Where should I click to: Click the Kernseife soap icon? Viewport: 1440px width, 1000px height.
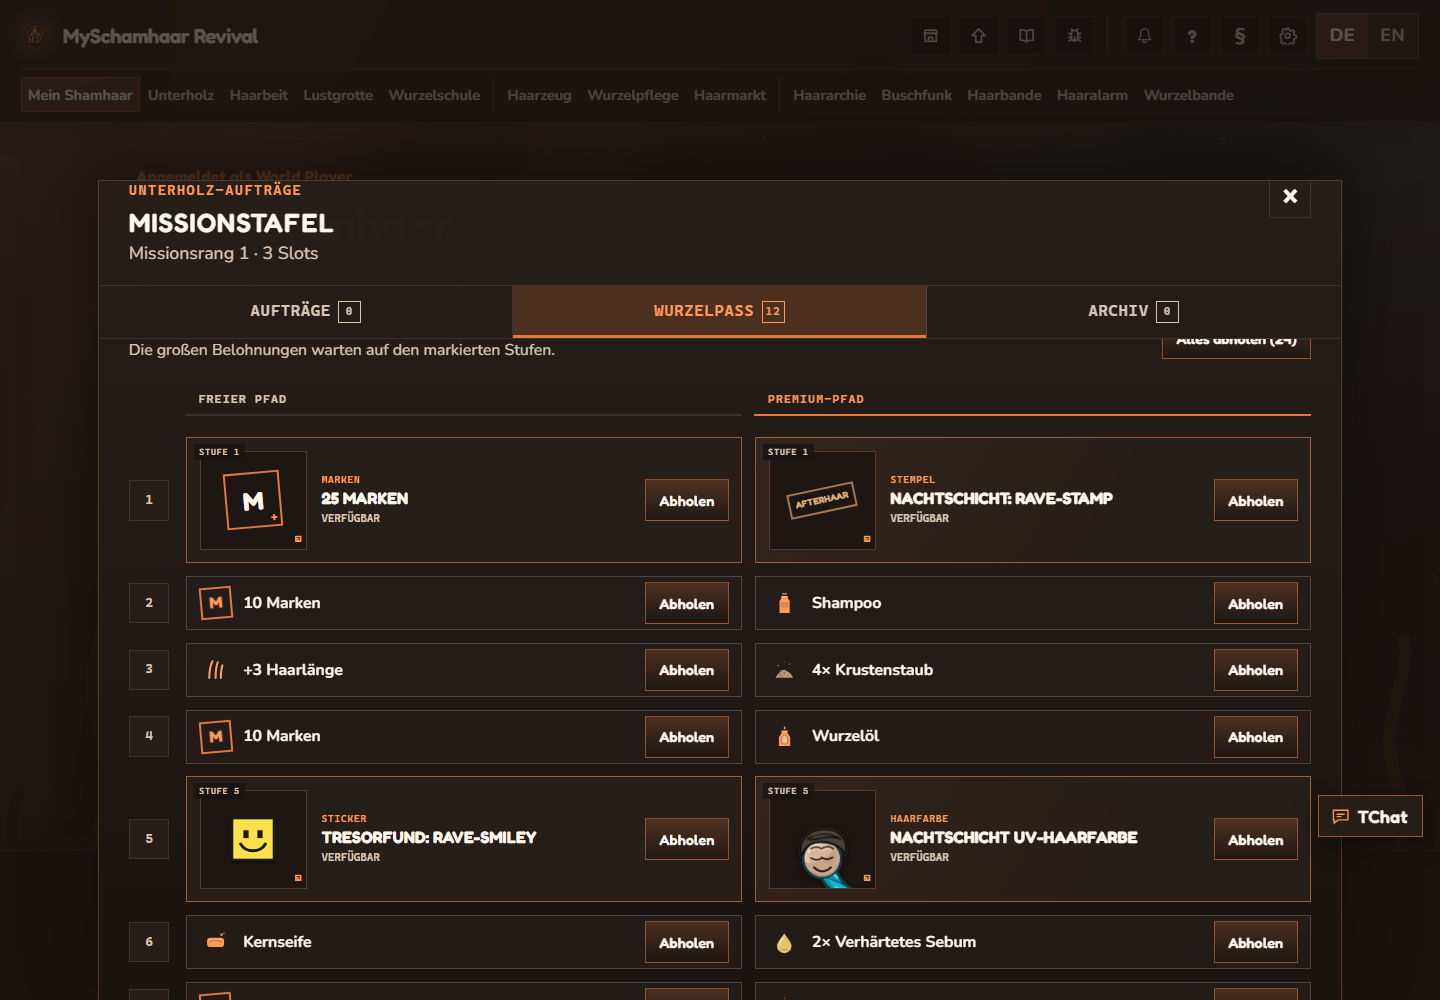216,941
